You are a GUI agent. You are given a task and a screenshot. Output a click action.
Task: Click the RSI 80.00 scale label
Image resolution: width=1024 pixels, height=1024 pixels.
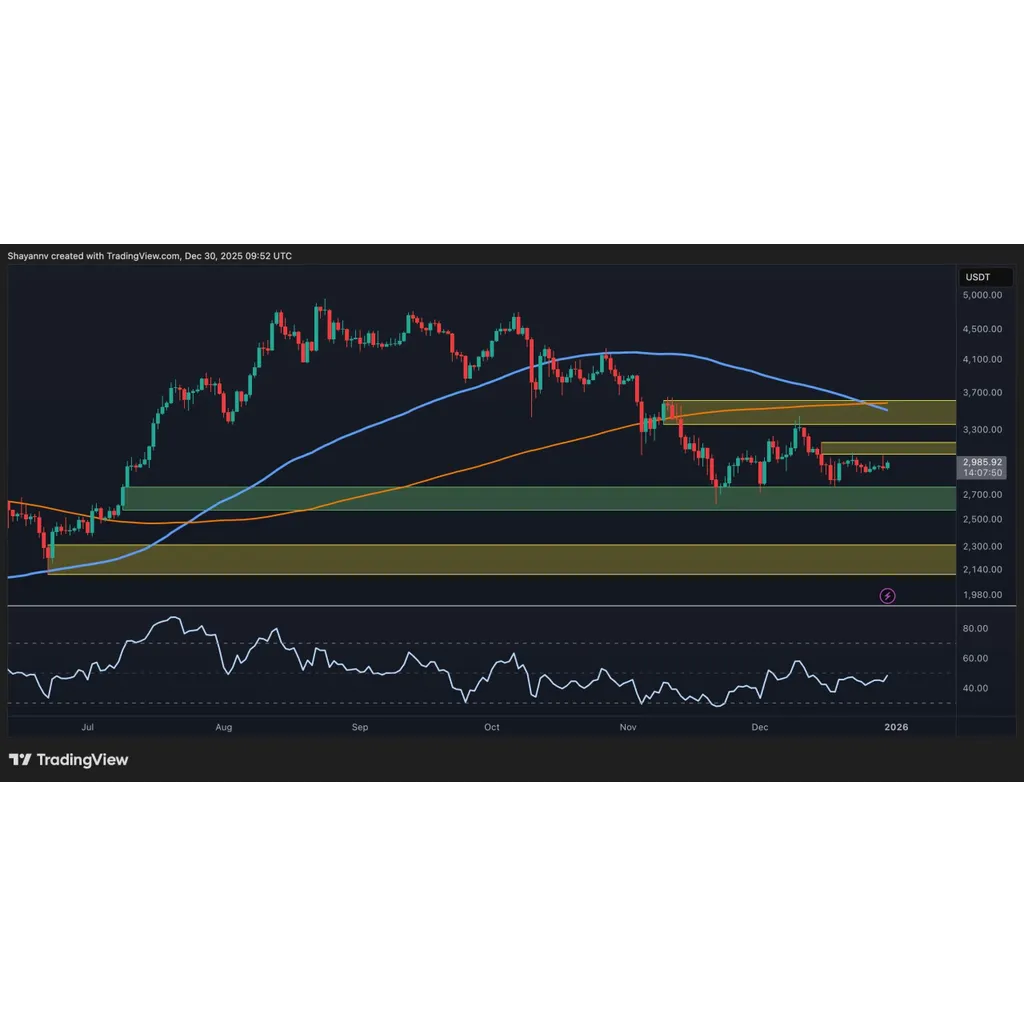coord(975,628)
